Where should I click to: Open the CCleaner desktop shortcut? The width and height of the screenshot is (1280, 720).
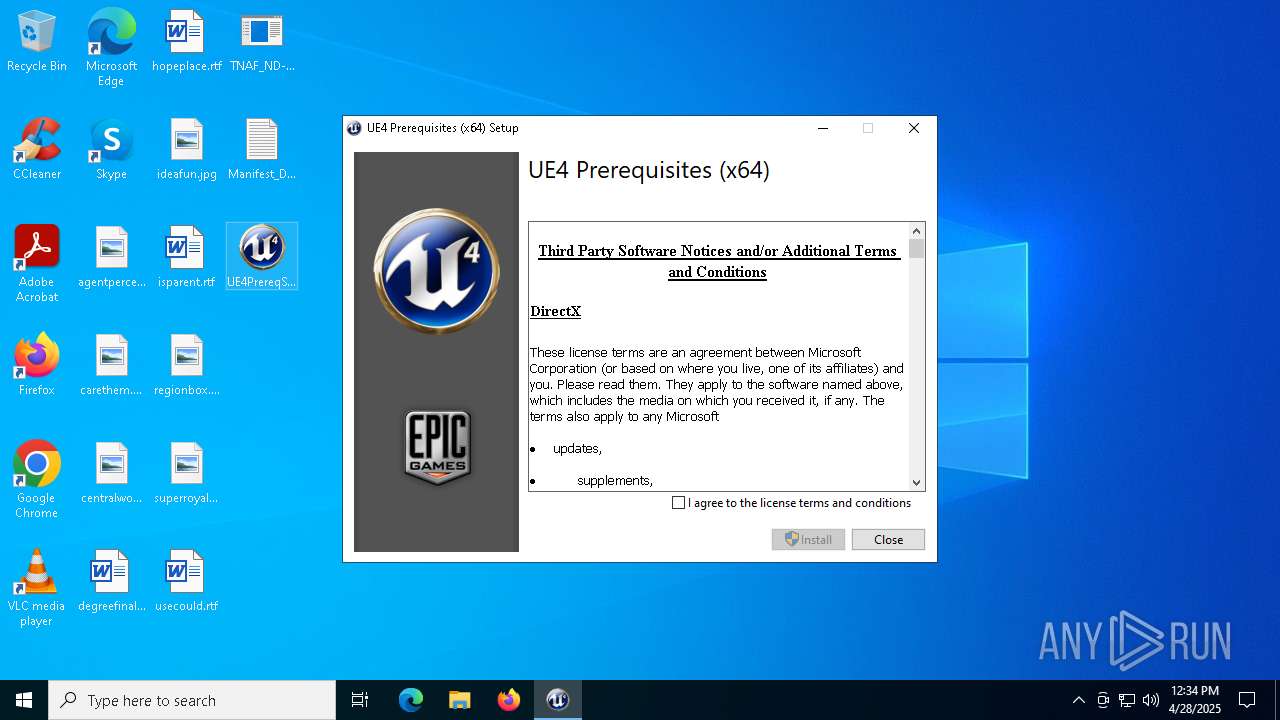(37, 150)
